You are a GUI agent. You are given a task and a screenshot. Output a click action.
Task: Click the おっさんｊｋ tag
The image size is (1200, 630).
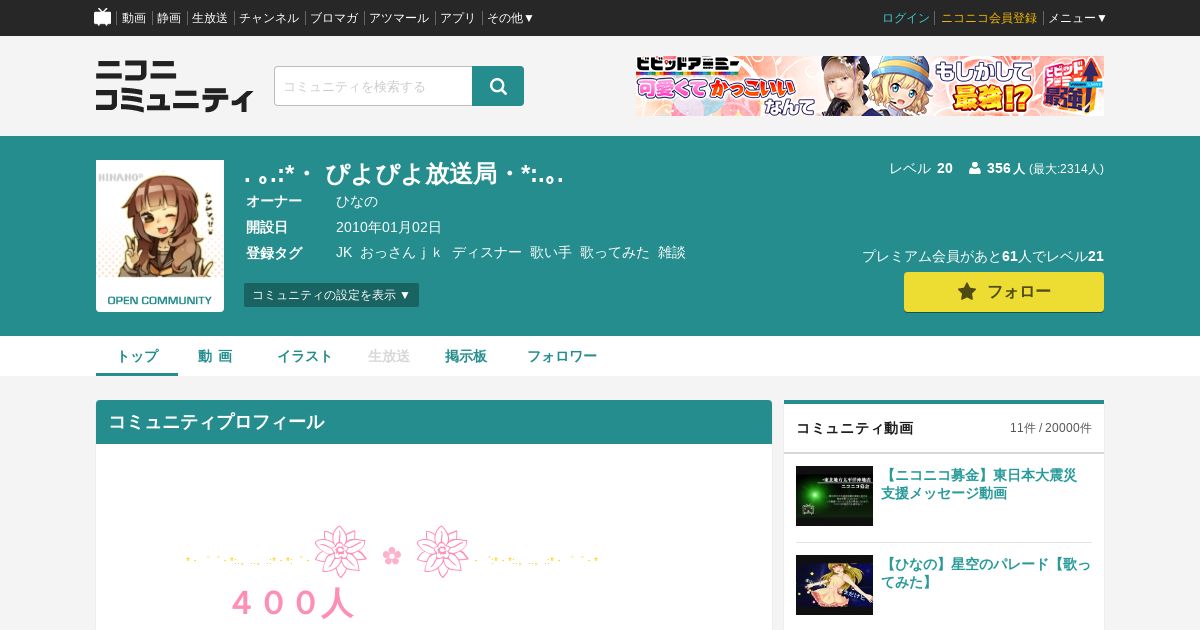pyautogui.click(x=402, y=253)
